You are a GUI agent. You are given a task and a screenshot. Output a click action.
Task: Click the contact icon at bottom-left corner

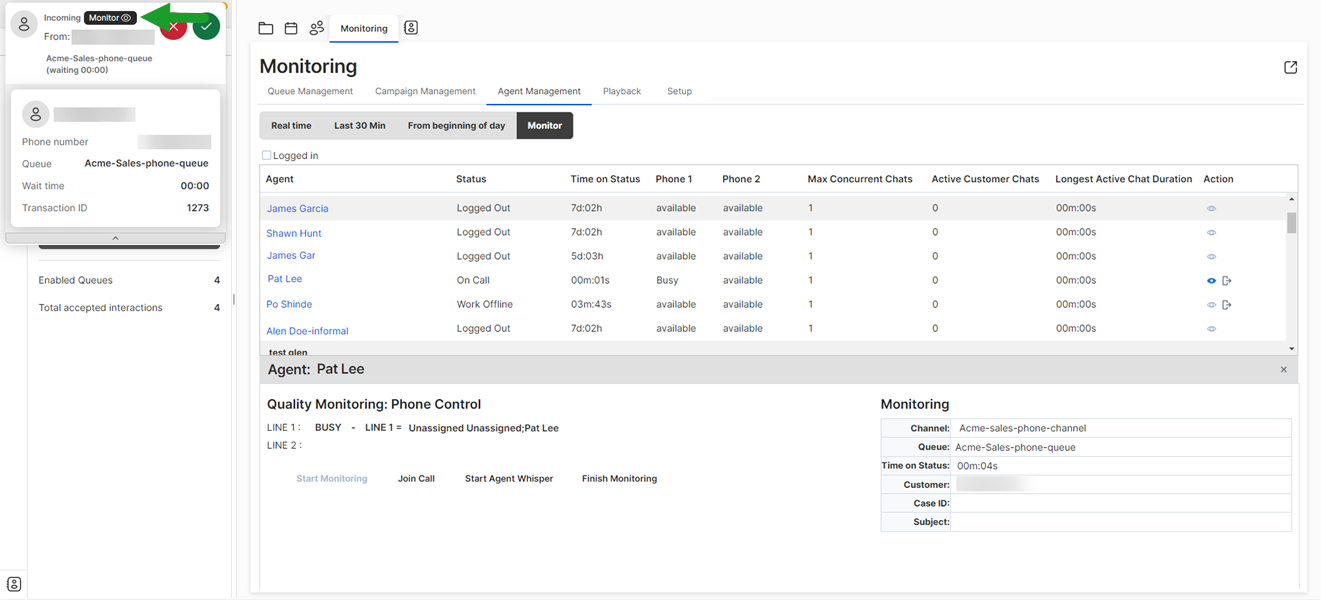(x=14, y=584)
